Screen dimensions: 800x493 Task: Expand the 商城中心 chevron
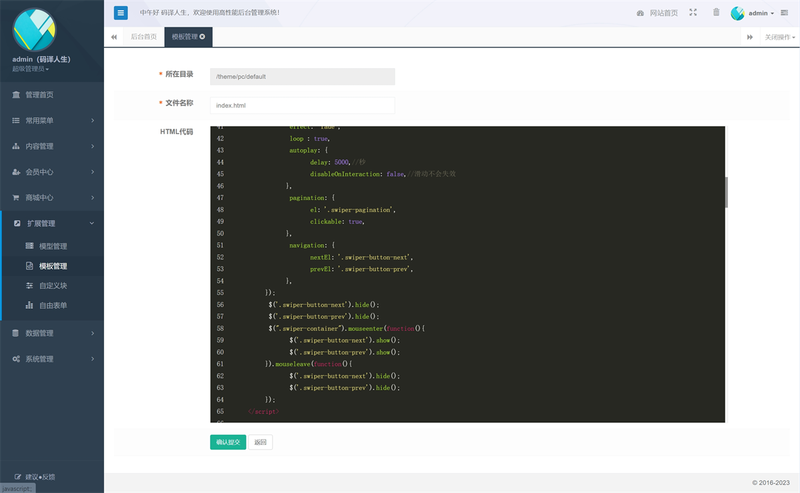point(92,198)
